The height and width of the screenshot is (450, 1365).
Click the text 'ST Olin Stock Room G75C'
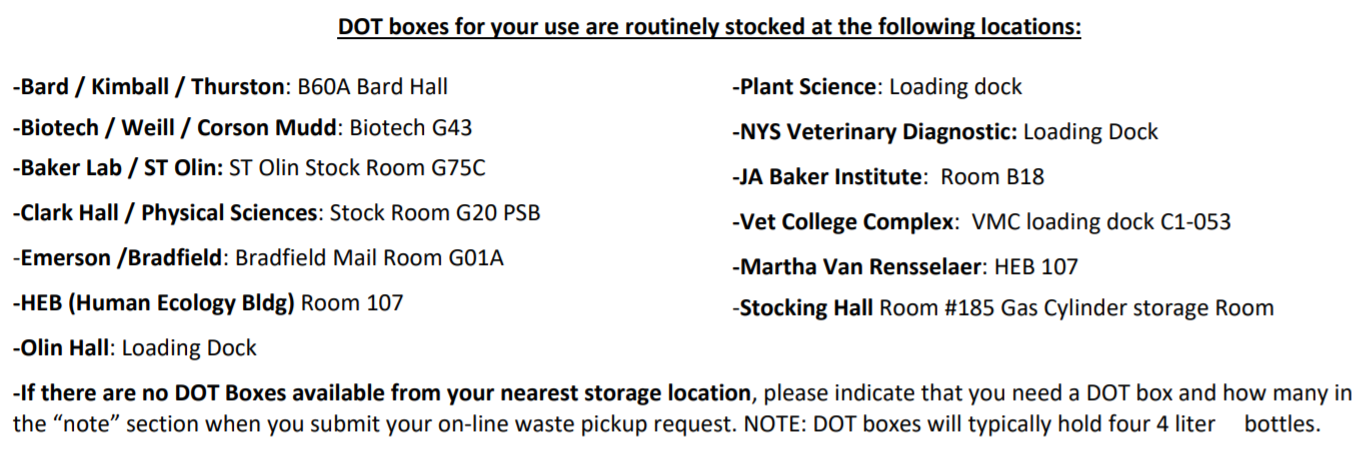coord(358,168)
